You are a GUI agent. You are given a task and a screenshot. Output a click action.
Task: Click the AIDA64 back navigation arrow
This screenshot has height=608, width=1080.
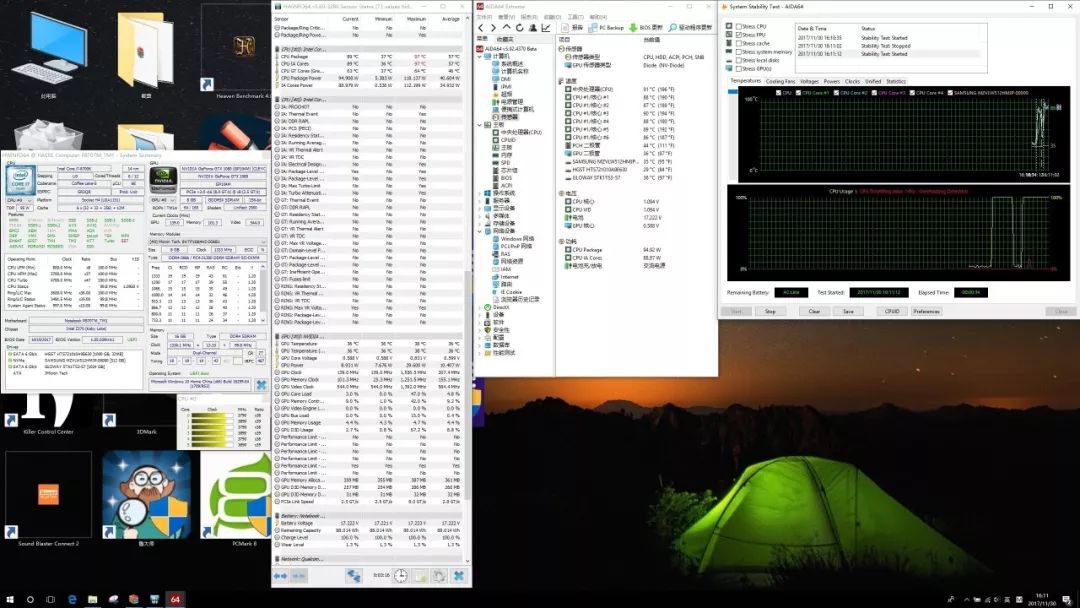(x=479, y=27)
